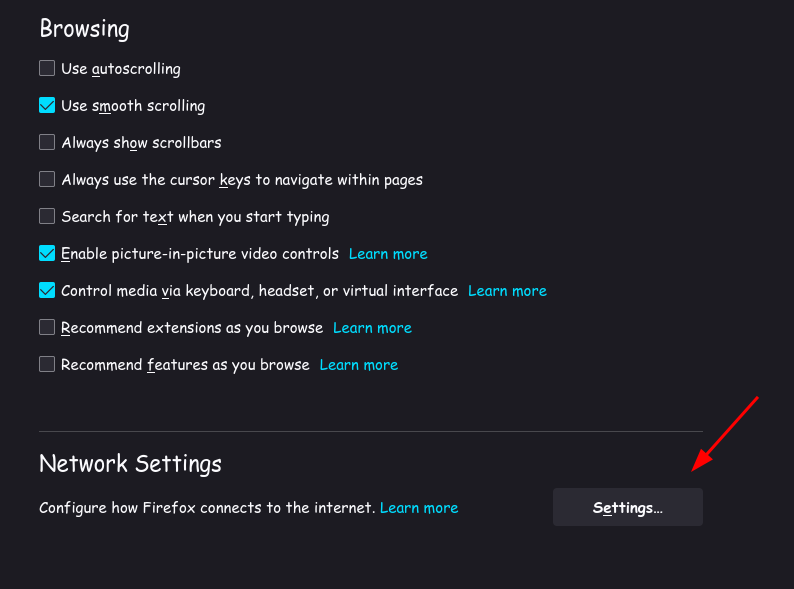Enable Search for text when typing

click(x=47, y=216)
